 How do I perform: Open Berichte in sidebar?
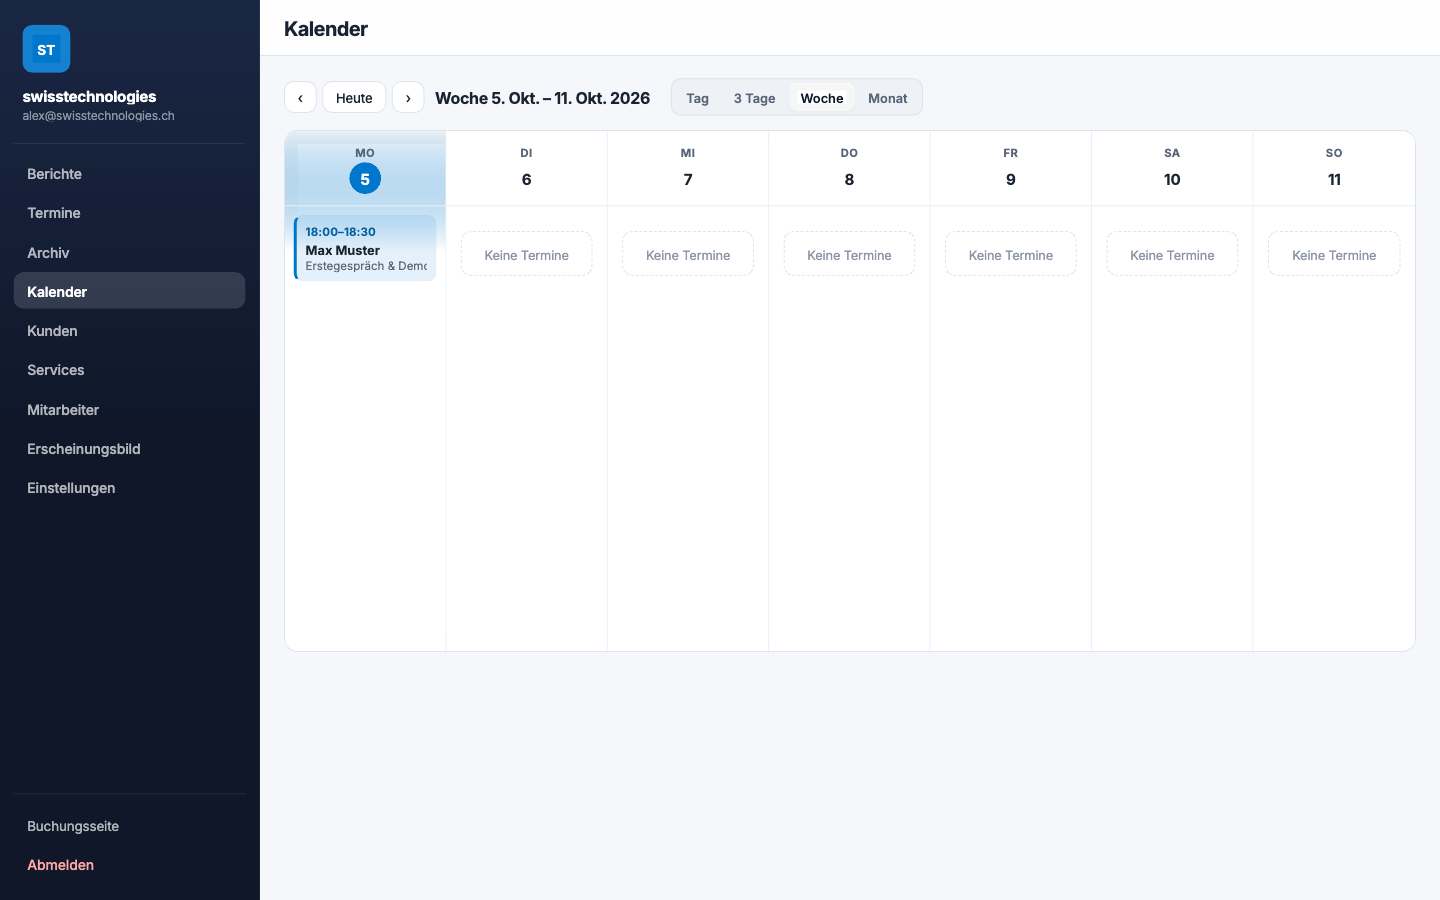(x=129, y=174)
